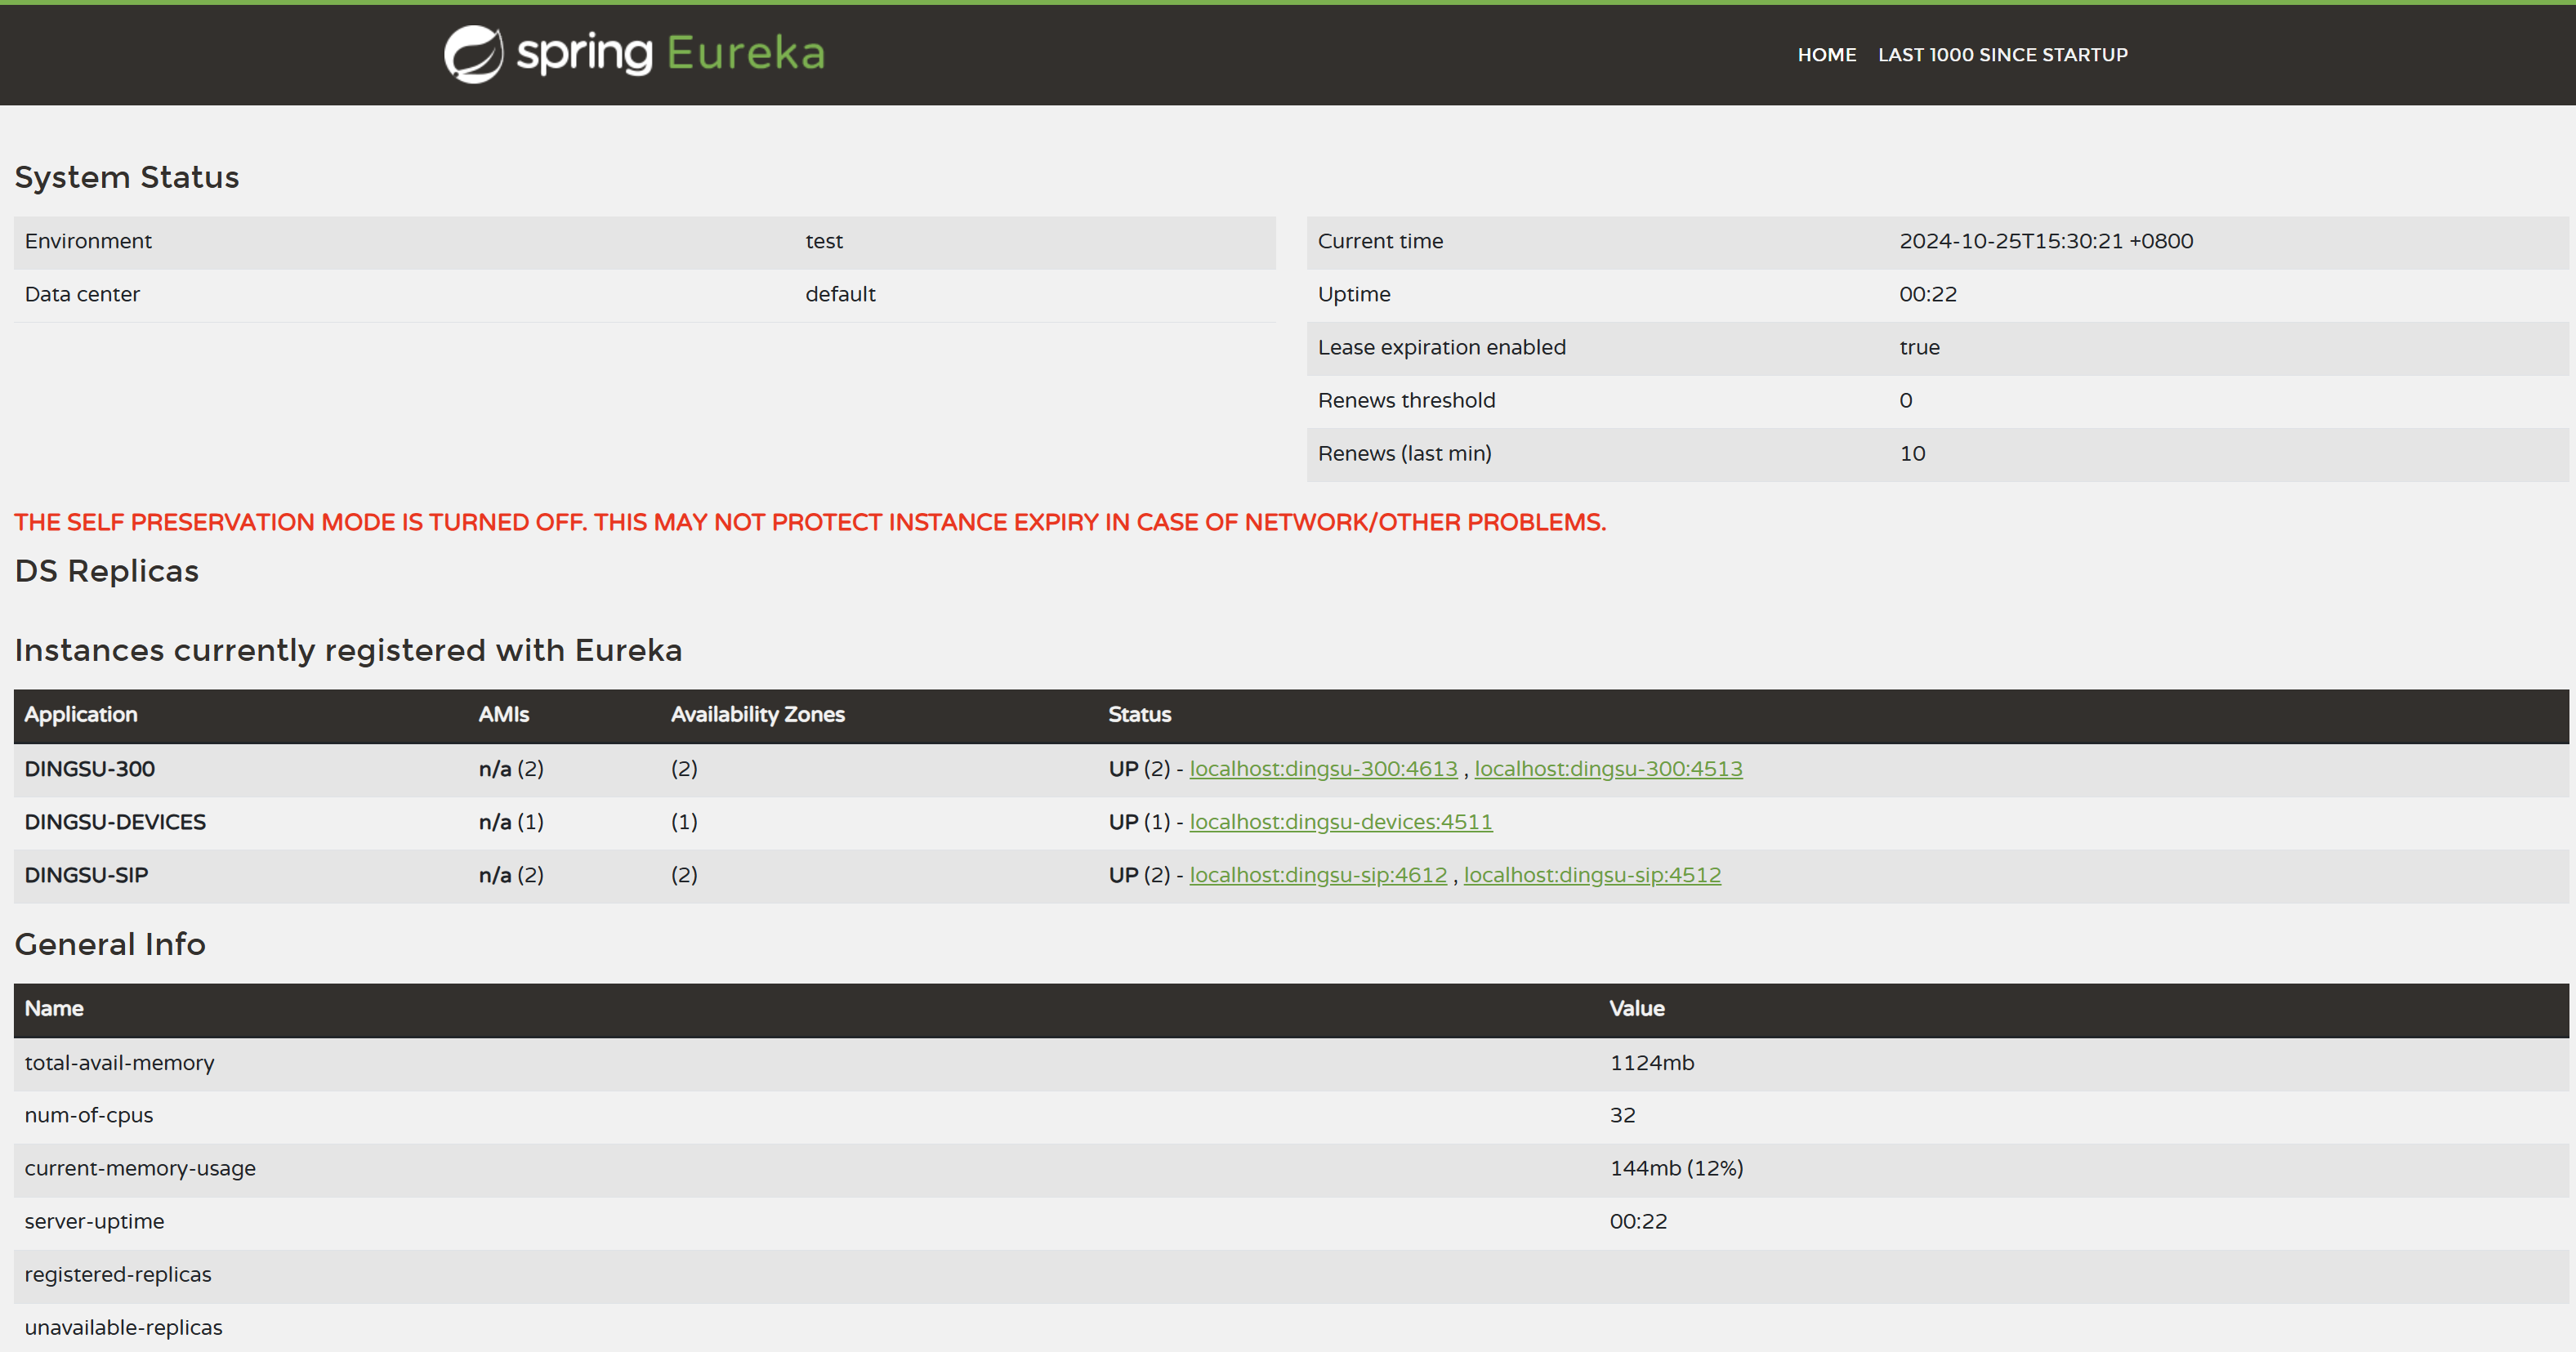Click the Current time label
The image size is (2576, 1352).
click(x=1380, y=241)
